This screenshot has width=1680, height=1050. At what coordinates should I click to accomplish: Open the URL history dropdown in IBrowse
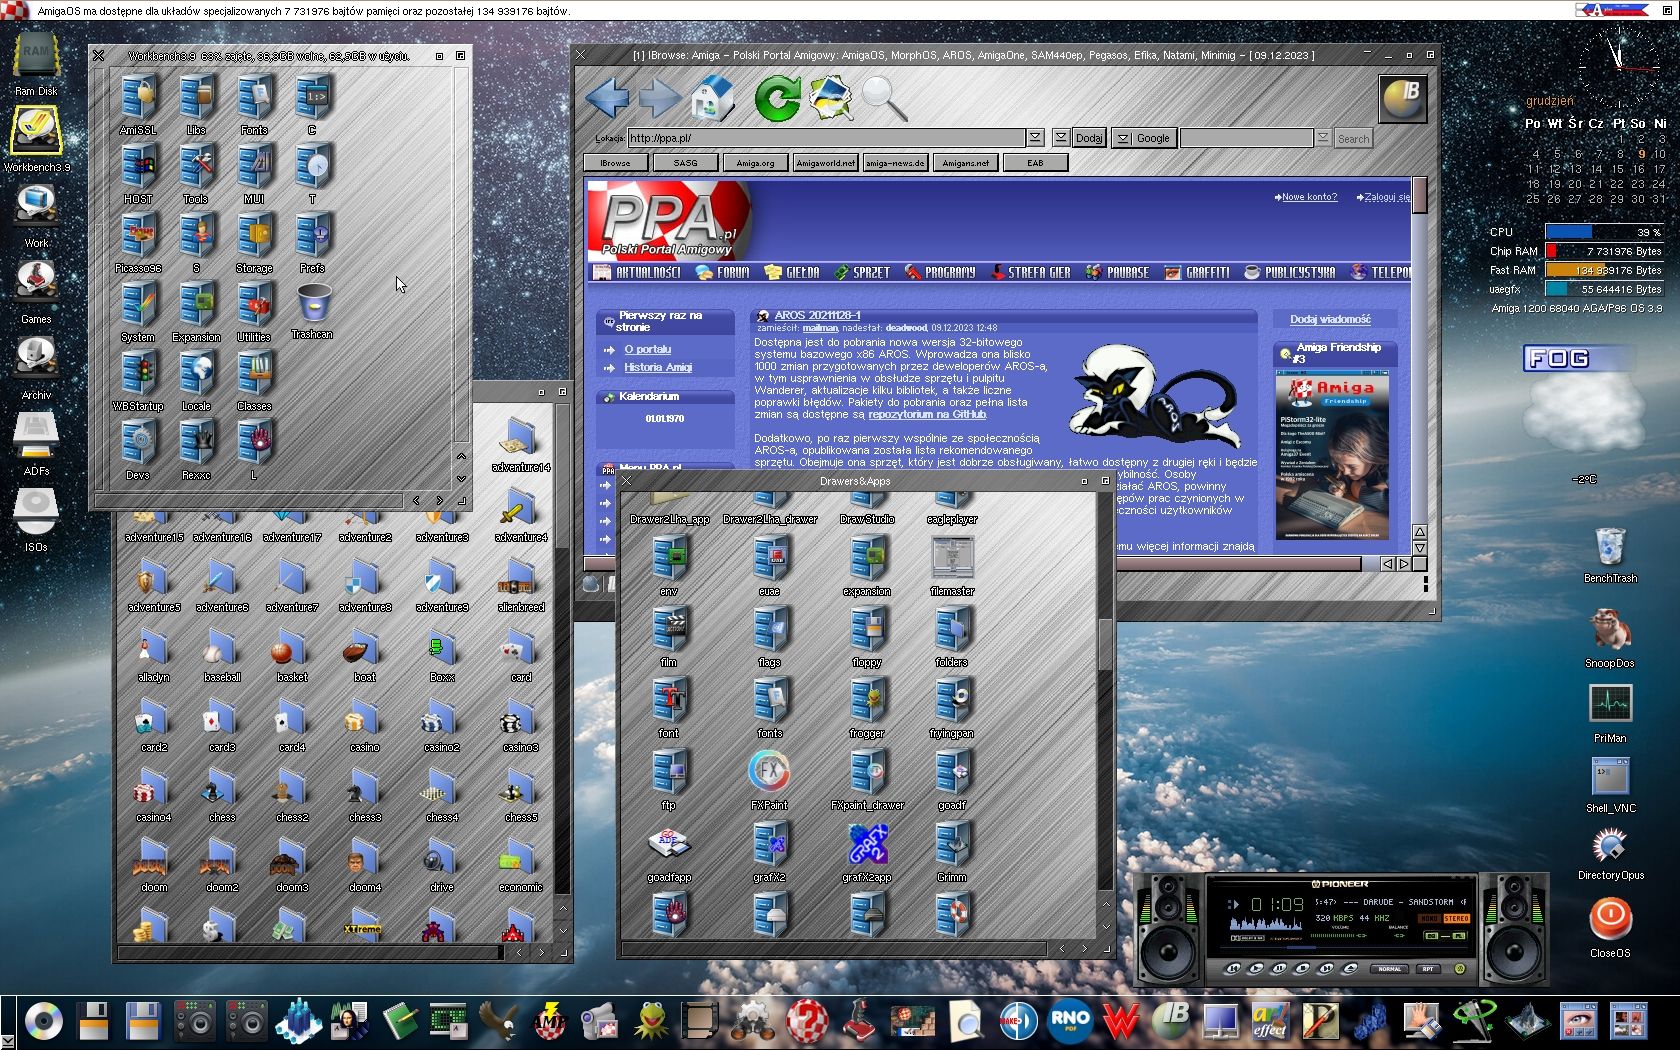tap(1036, 138)
